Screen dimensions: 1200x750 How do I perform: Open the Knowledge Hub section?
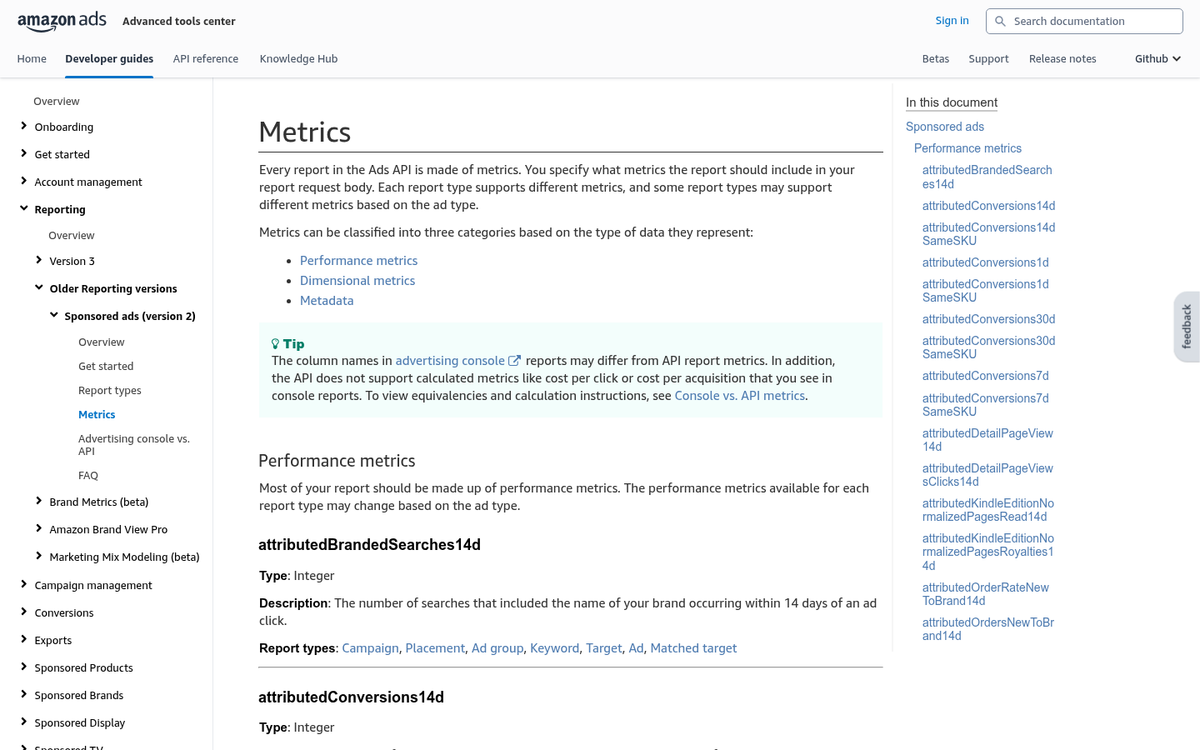pyautogui.click(x=298, y=58)
